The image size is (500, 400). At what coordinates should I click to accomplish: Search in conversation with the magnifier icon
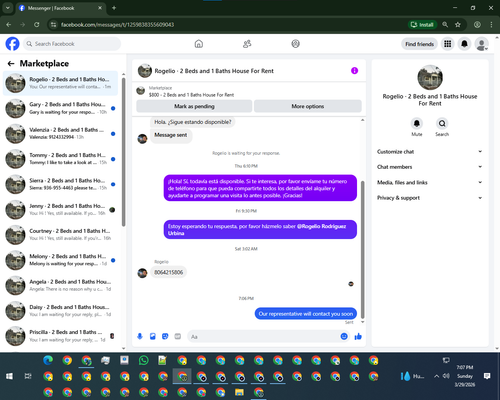pyautogui.click(x=442, y=123)
